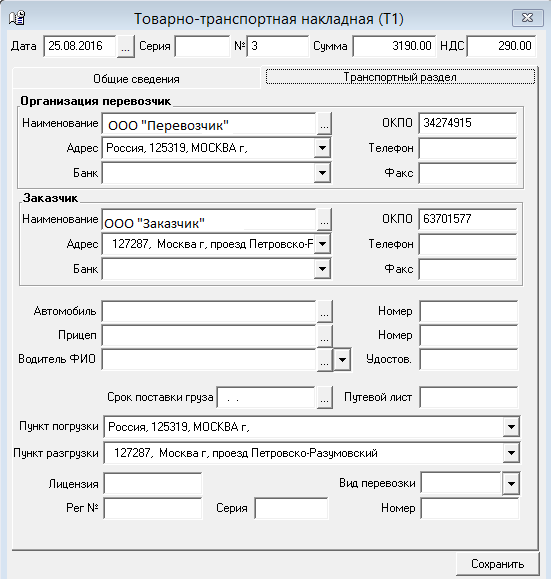The image size is (551, 579).
Task: Click the Сохранить button
Action: click(x=497, y=564)
